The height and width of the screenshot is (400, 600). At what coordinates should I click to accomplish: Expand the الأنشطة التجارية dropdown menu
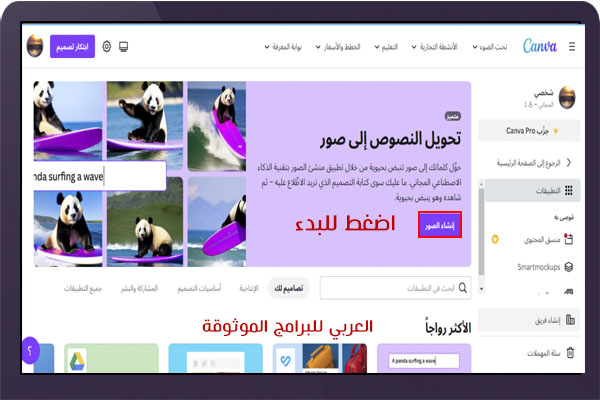click(434, 47)
